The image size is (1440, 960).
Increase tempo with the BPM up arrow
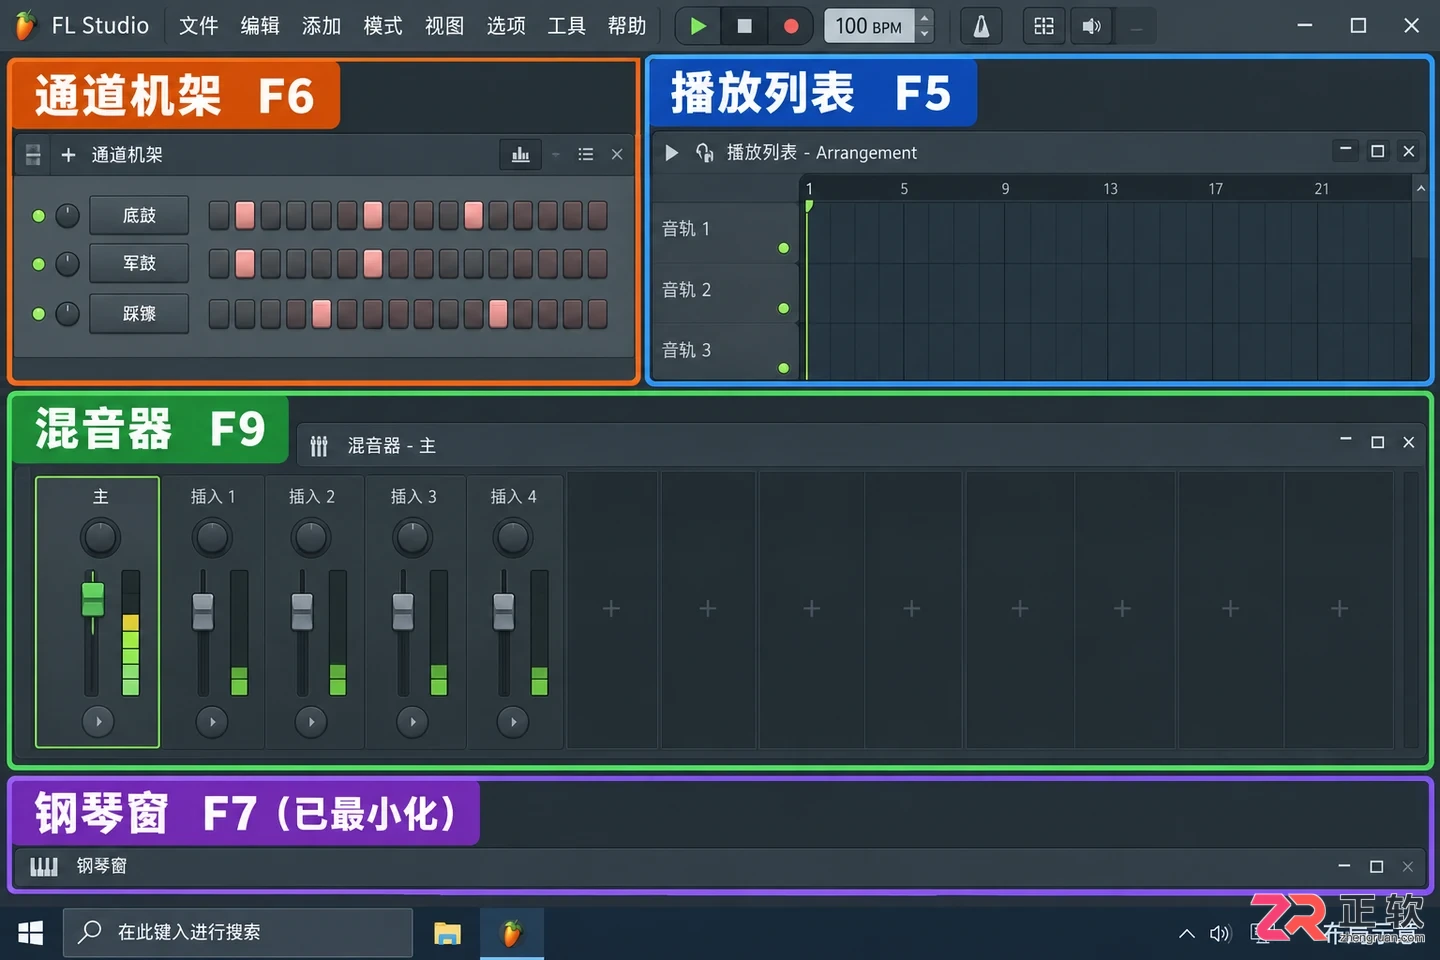point(925,17)
